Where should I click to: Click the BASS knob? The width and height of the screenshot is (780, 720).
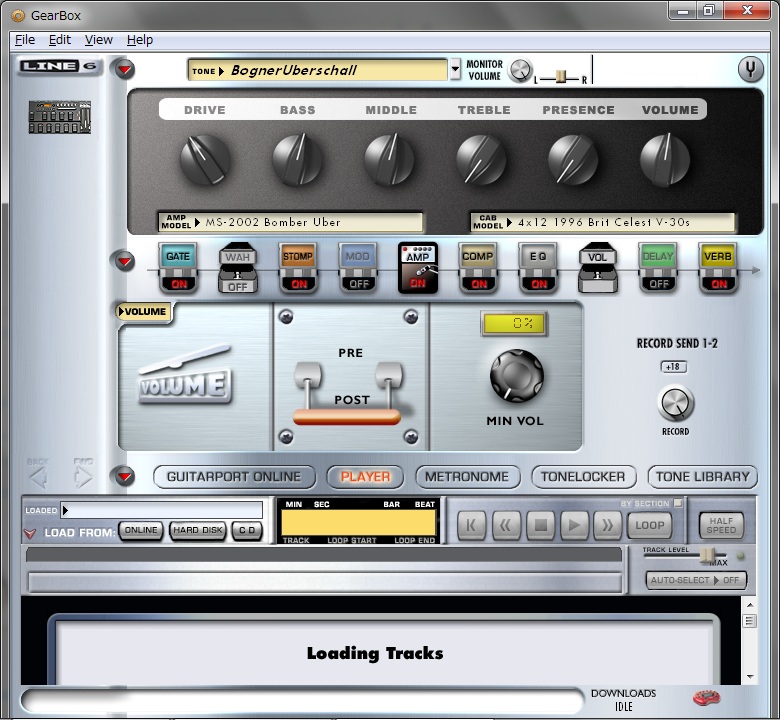pos(297,159)
